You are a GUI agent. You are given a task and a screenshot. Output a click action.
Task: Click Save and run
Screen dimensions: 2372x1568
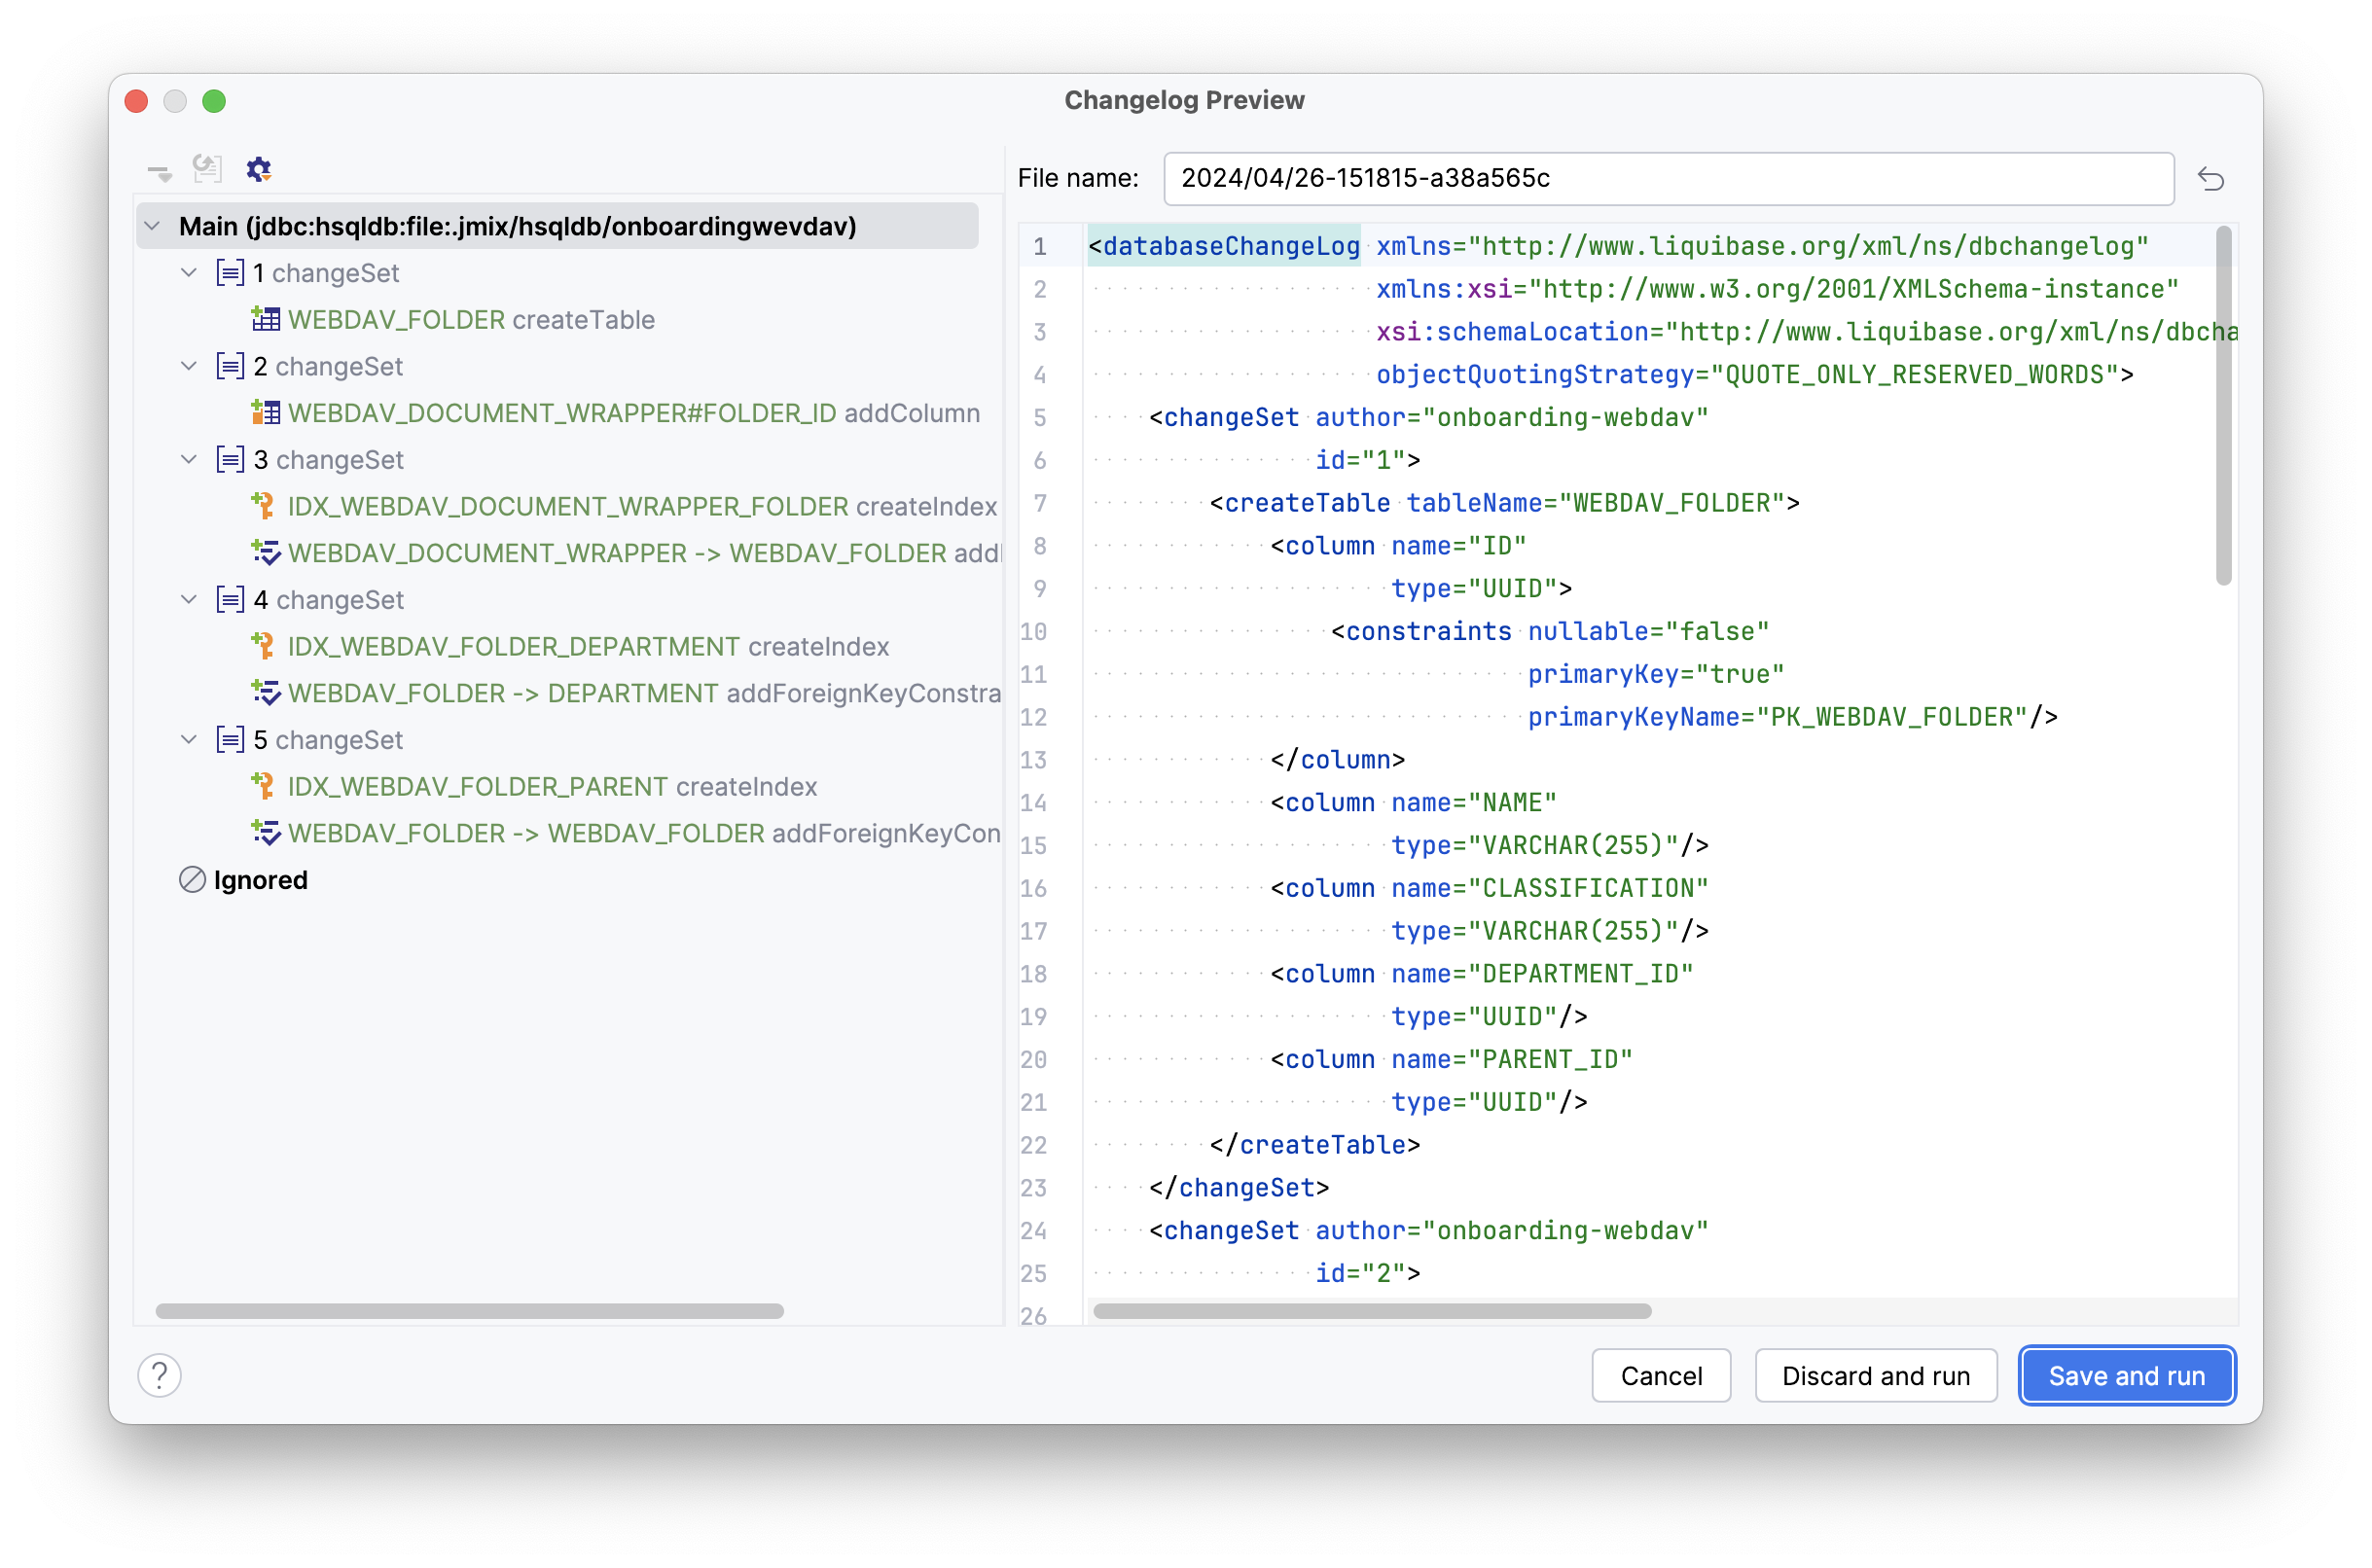pos(2126,1375)
